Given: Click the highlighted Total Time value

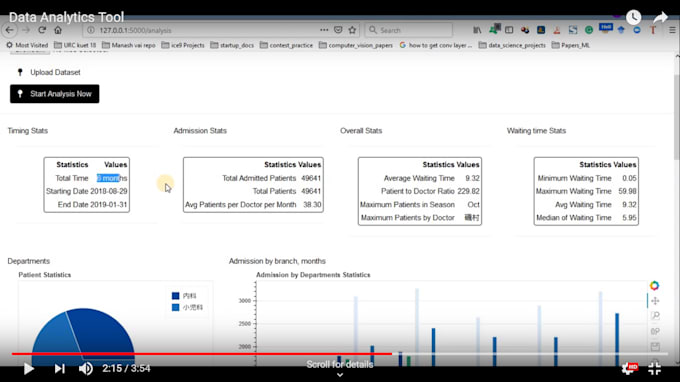Looking at the screenshot, I should tap(112, 178).
